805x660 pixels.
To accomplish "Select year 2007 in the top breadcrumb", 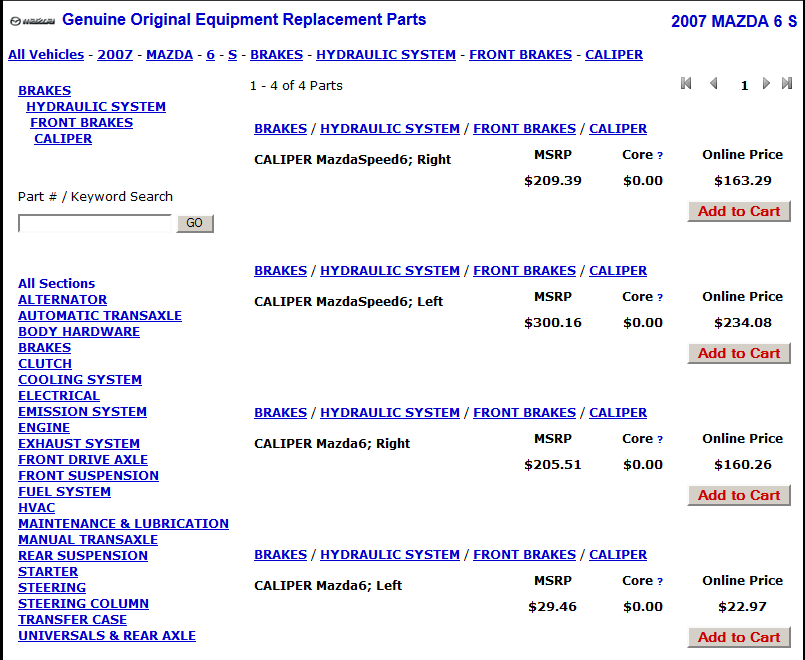I will click(115, 54).
